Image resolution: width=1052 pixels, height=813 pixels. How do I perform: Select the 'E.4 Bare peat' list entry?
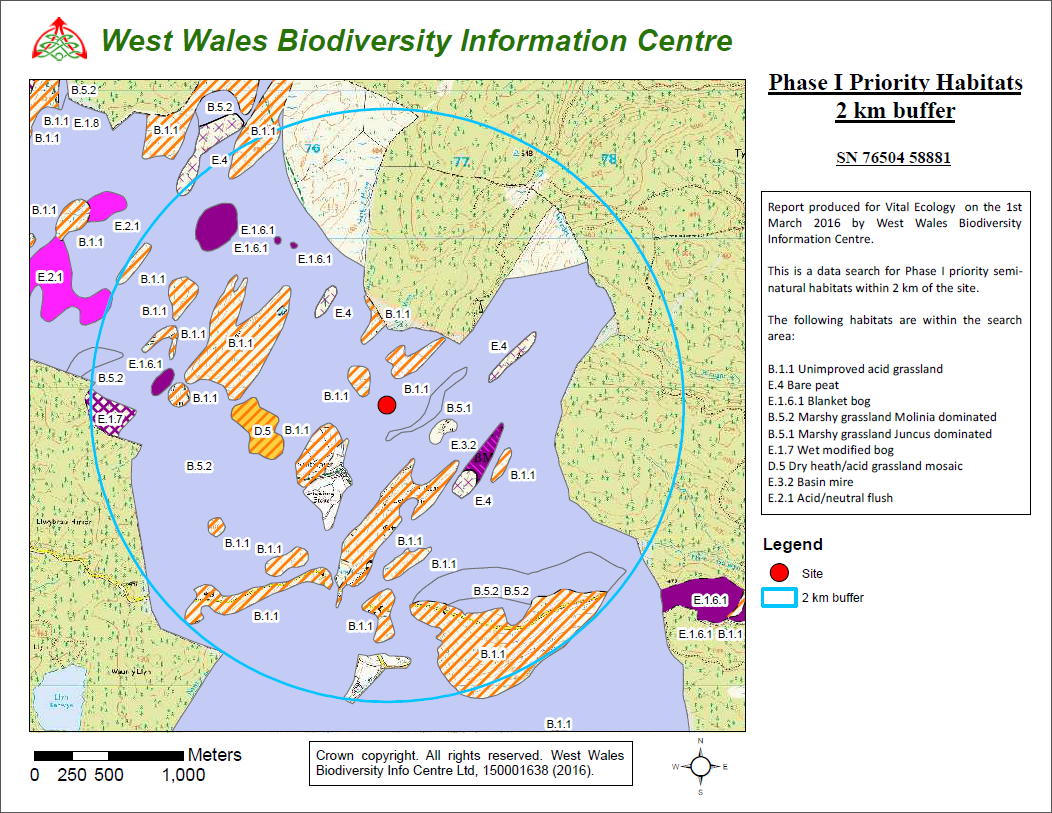coord(803,385)
